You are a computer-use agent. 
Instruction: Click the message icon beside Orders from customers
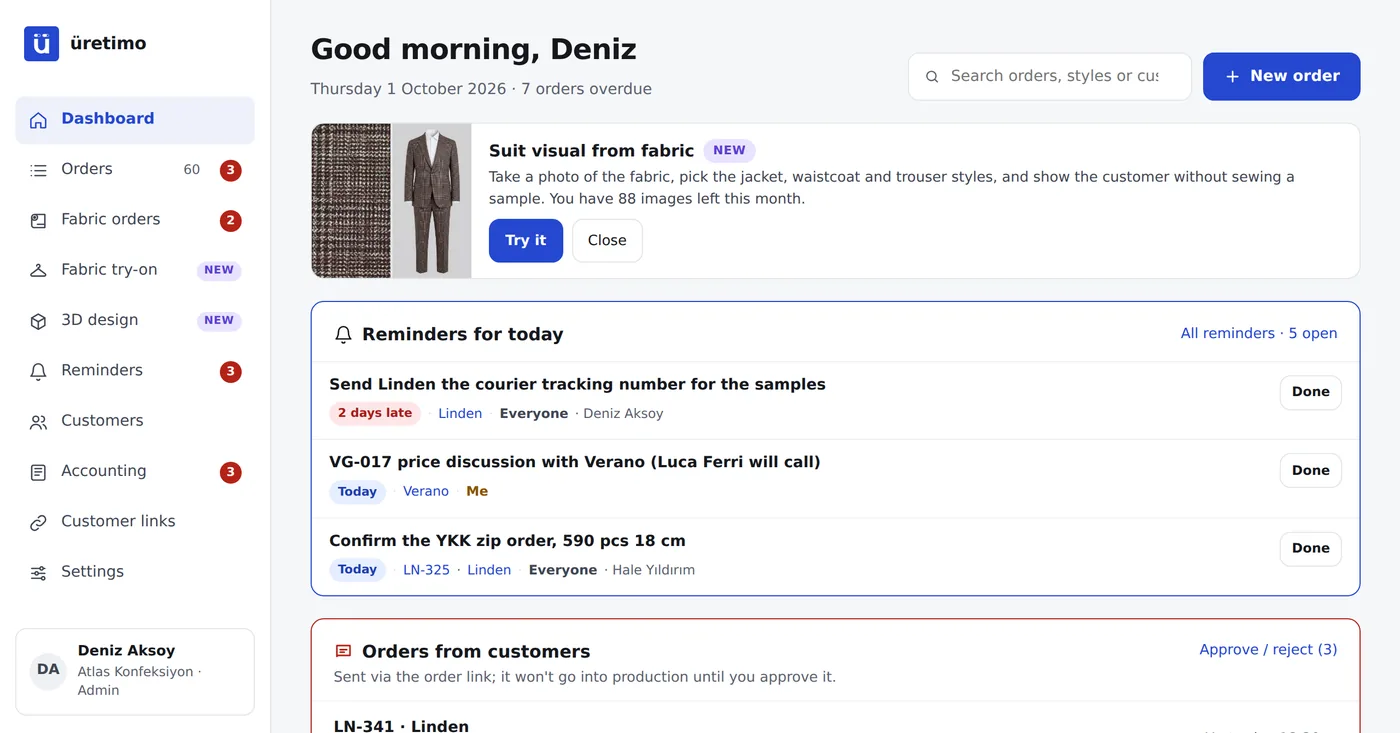pos(343,651)
